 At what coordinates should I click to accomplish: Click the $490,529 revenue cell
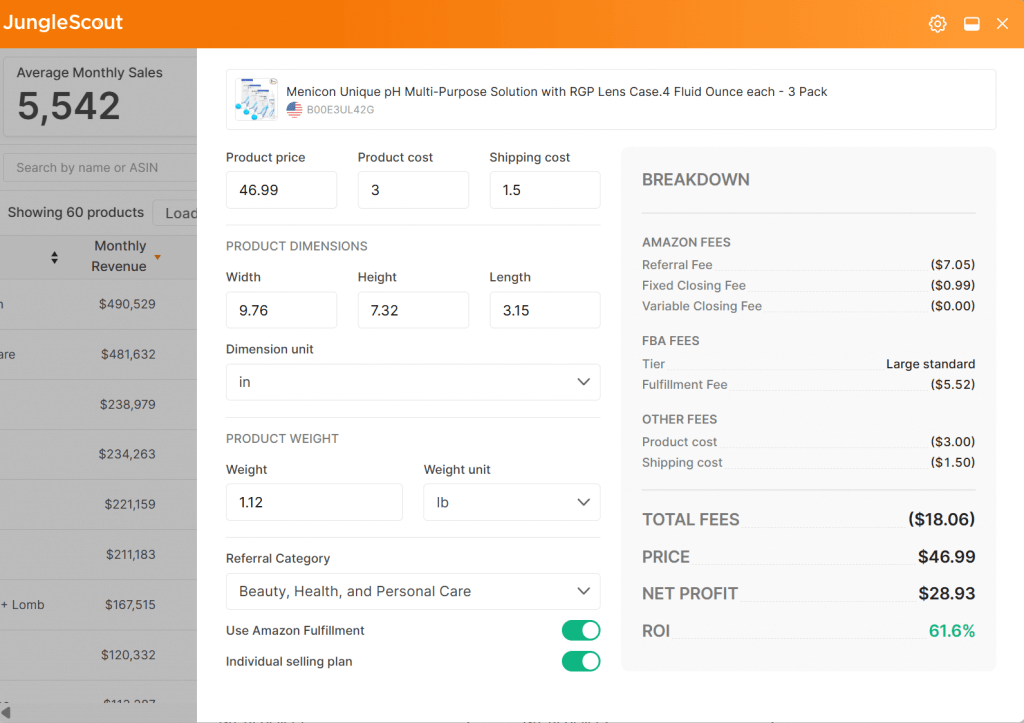[x=127, y=304]
